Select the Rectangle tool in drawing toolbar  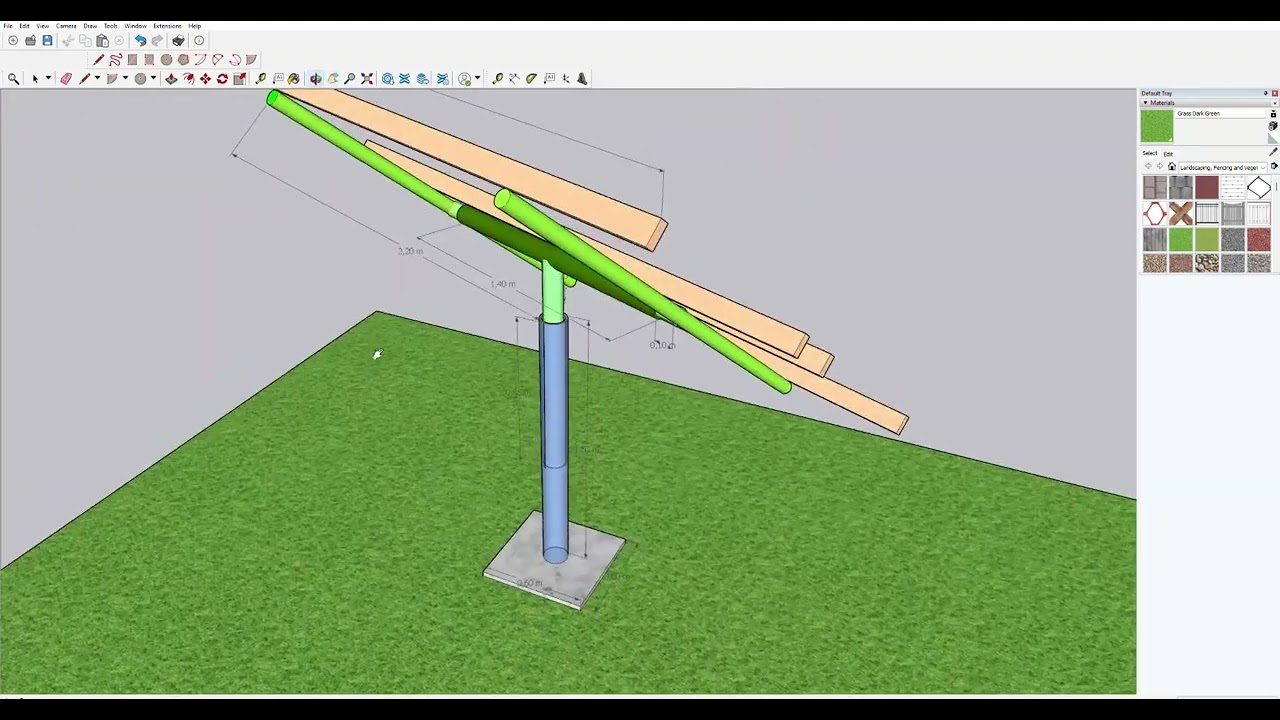132,59
